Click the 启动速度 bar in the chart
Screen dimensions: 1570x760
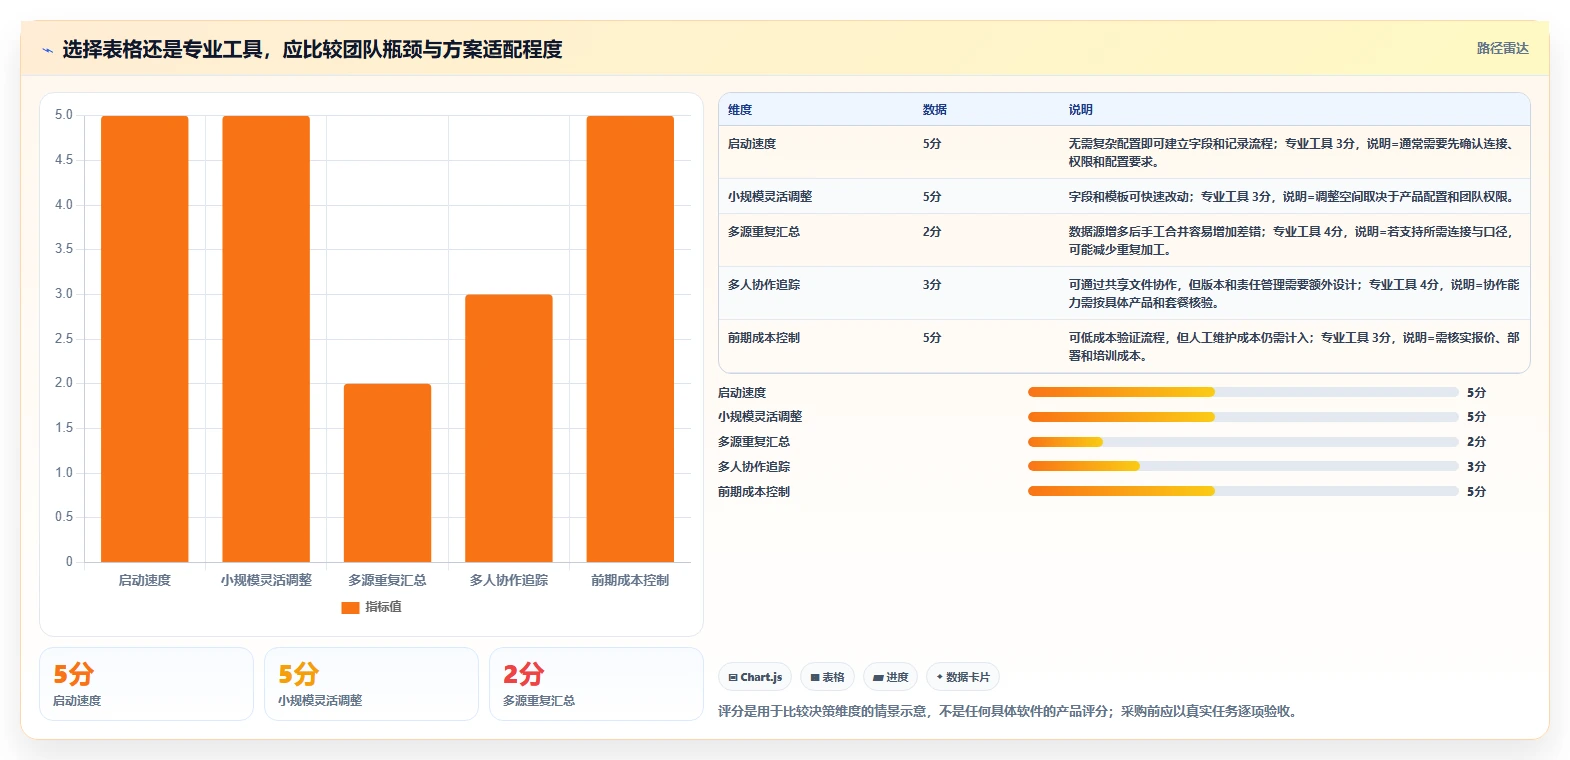coord(145,339)
